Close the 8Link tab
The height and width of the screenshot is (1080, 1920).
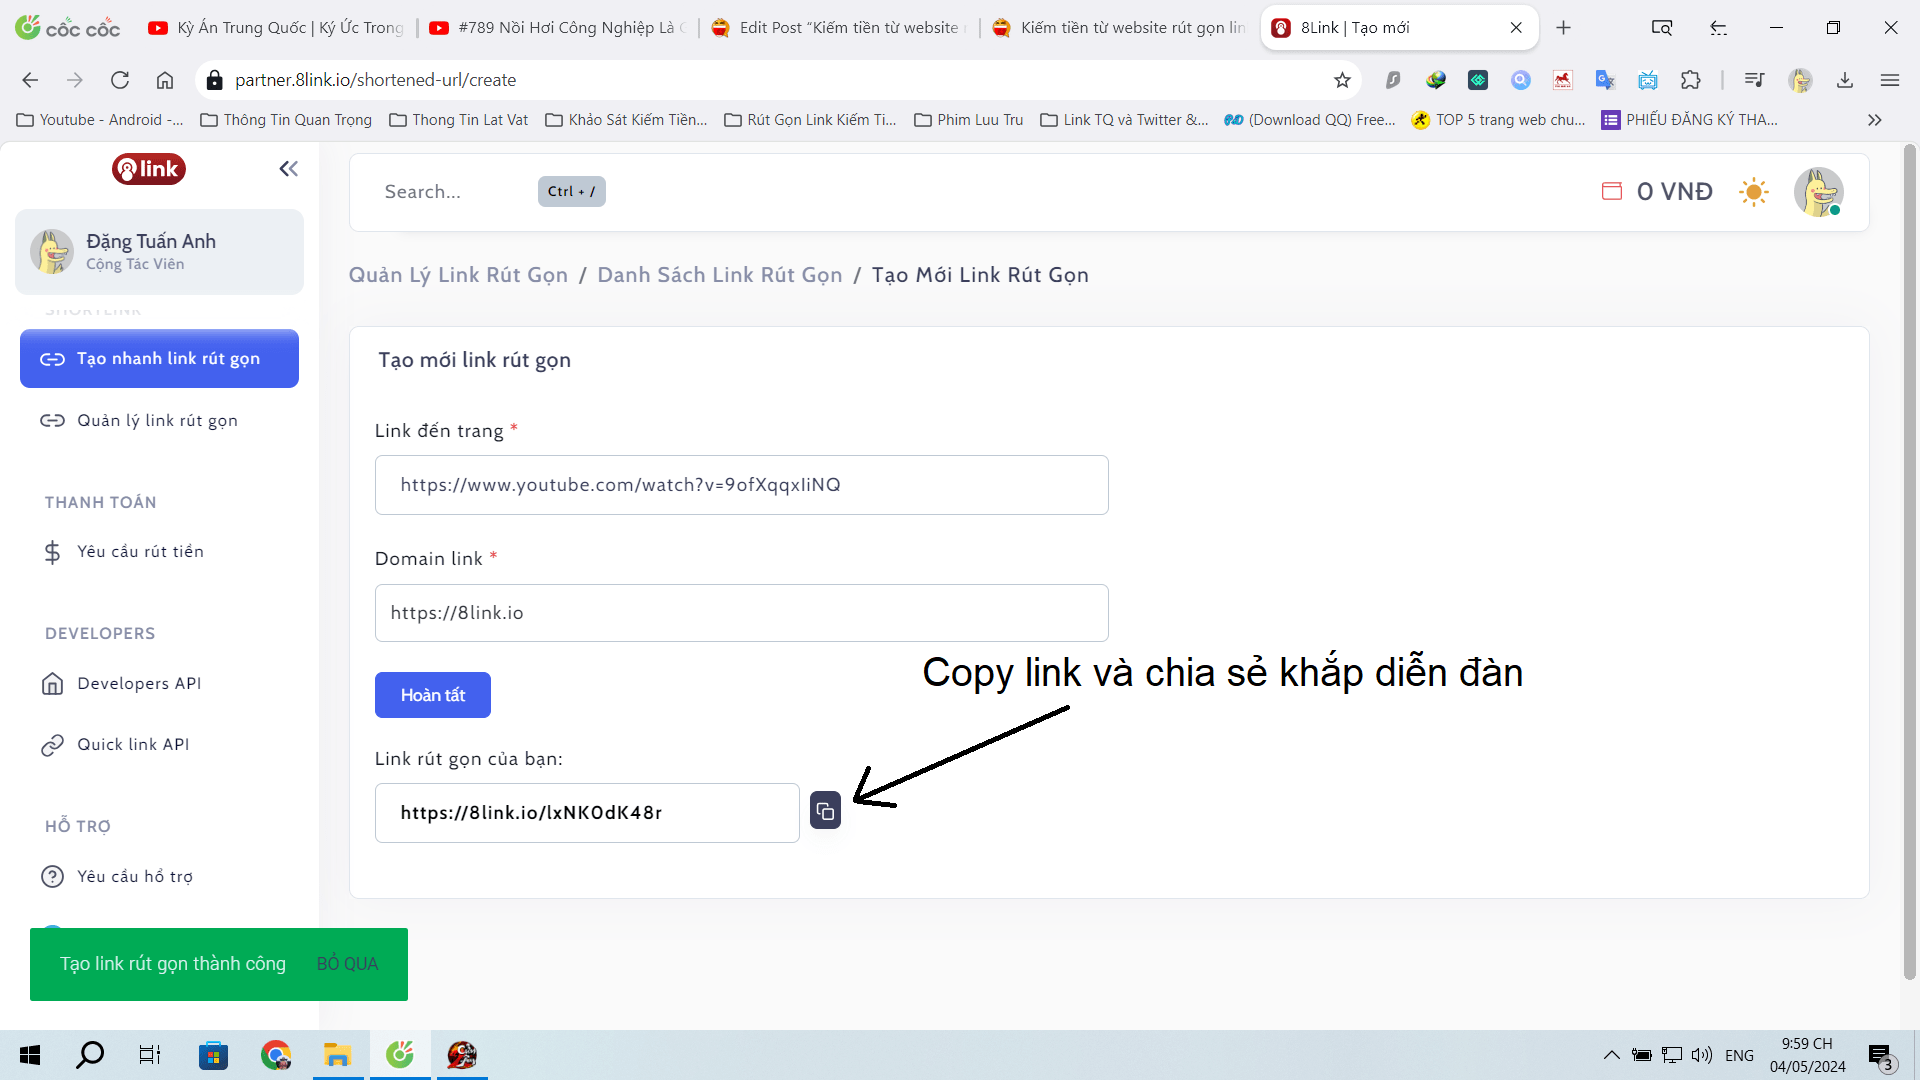pyautogui.click(x=1516, y=28)
